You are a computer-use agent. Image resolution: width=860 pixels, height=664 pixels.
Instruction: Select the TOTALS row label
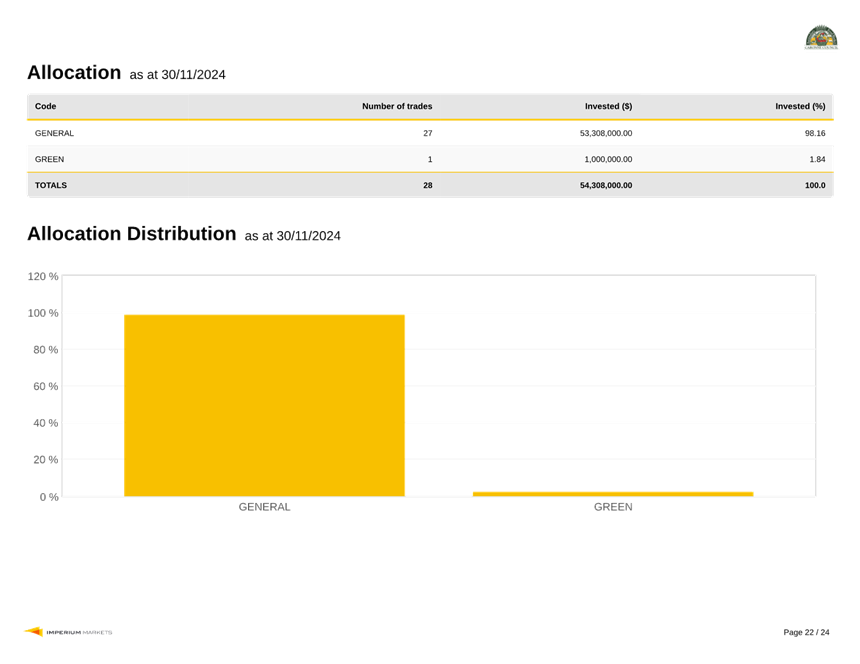(51, 185)
